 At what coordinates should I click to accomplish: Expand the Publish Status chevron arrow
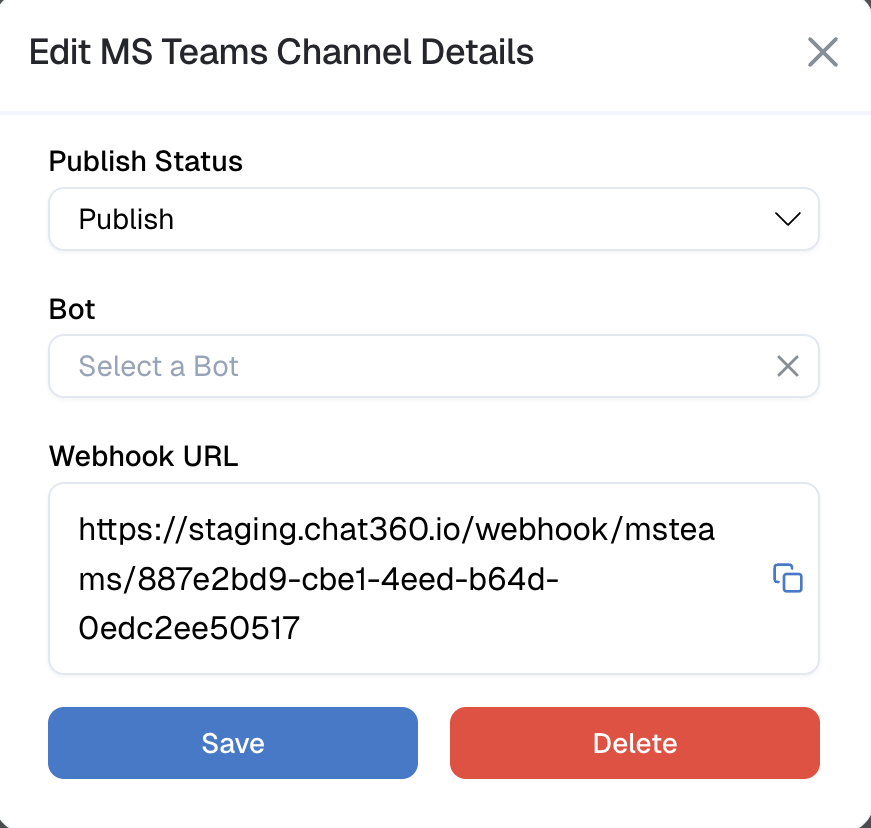[x=788, y=219]
